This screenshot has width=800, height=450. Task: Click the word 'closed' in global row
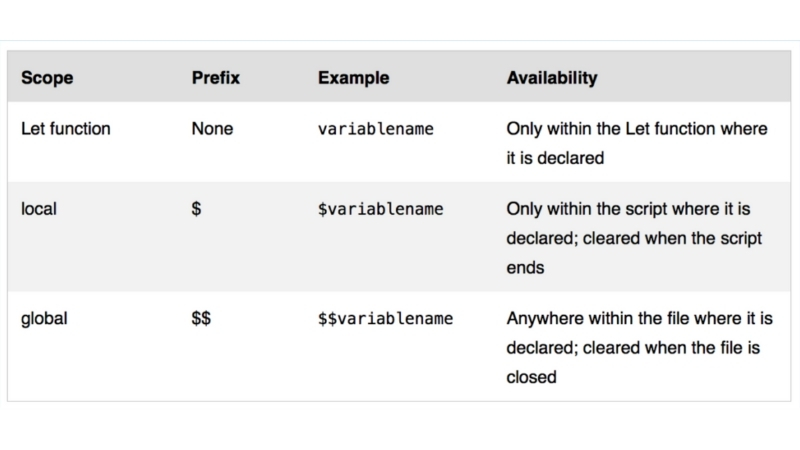click(531, 378)
